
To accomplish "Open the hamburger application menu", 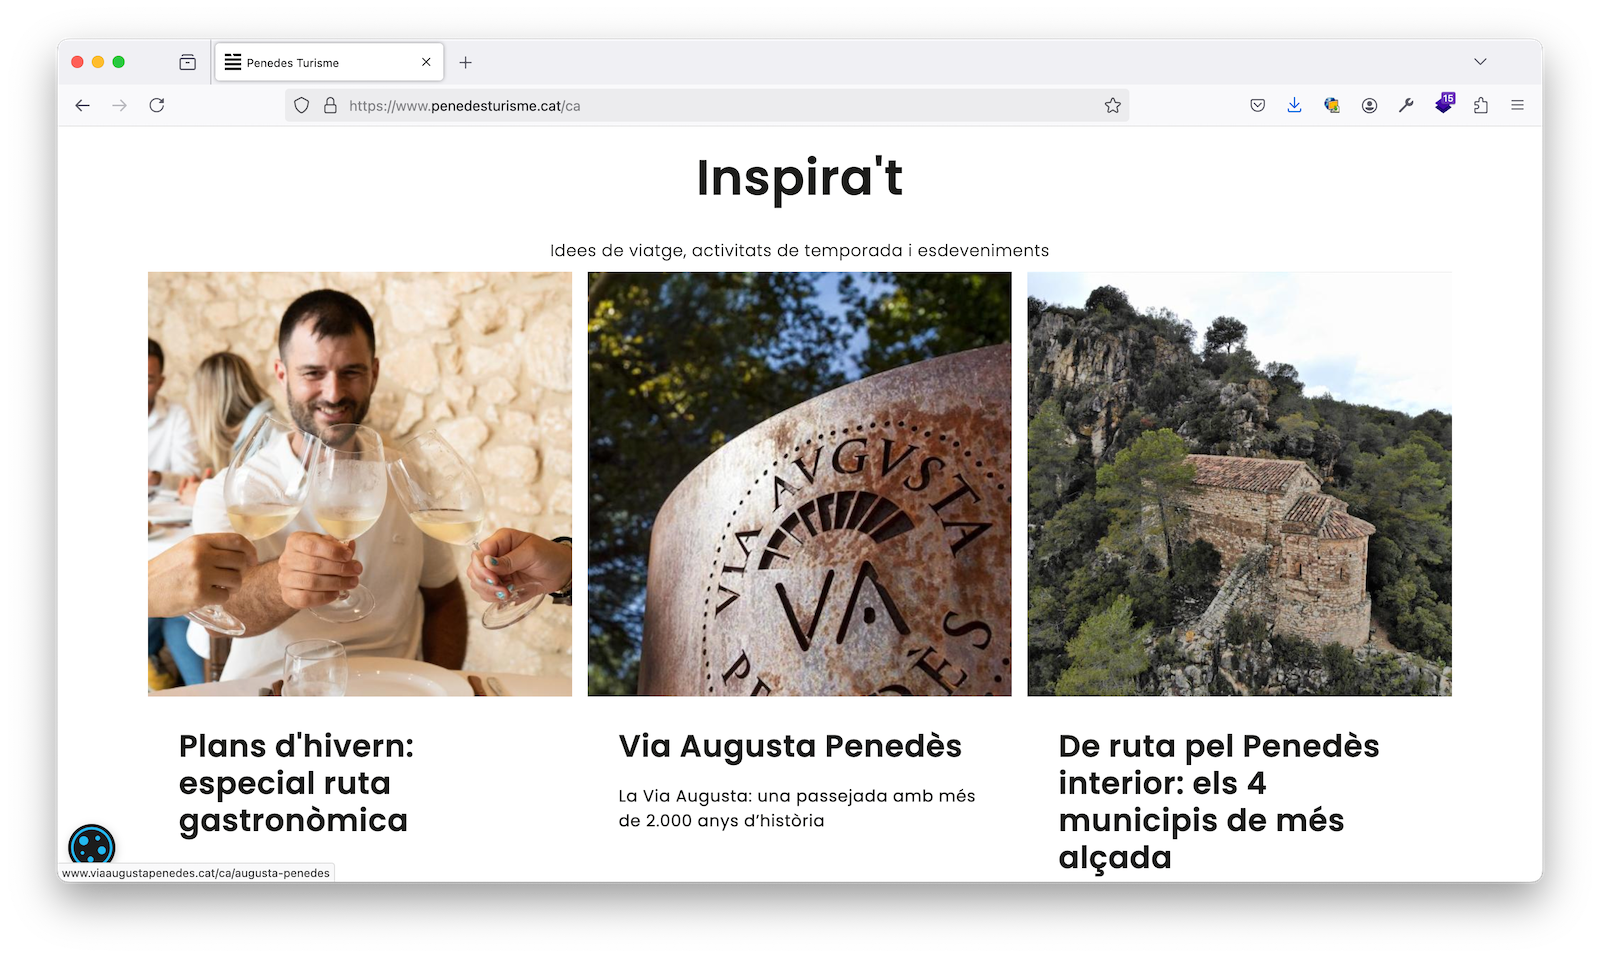I will (1517, 105).
